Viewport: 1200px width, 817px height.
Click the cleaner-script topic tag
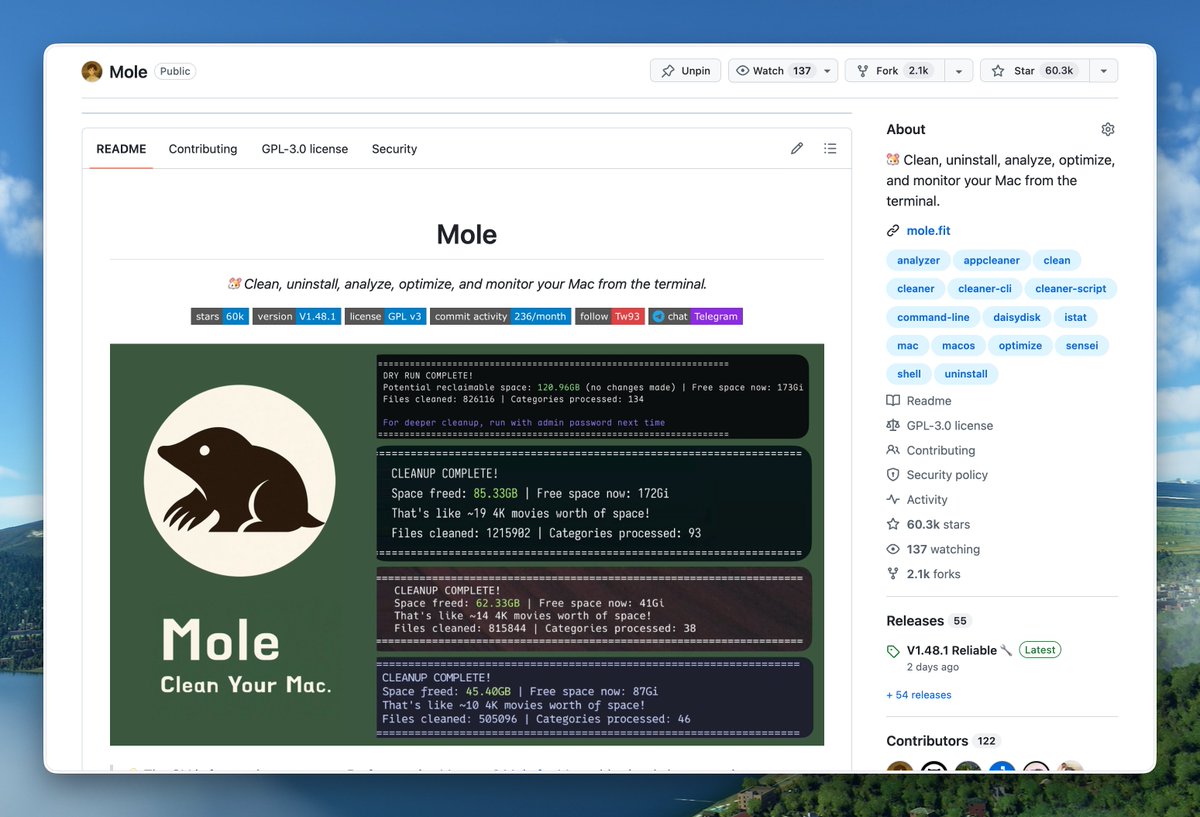click(1071, 288)
